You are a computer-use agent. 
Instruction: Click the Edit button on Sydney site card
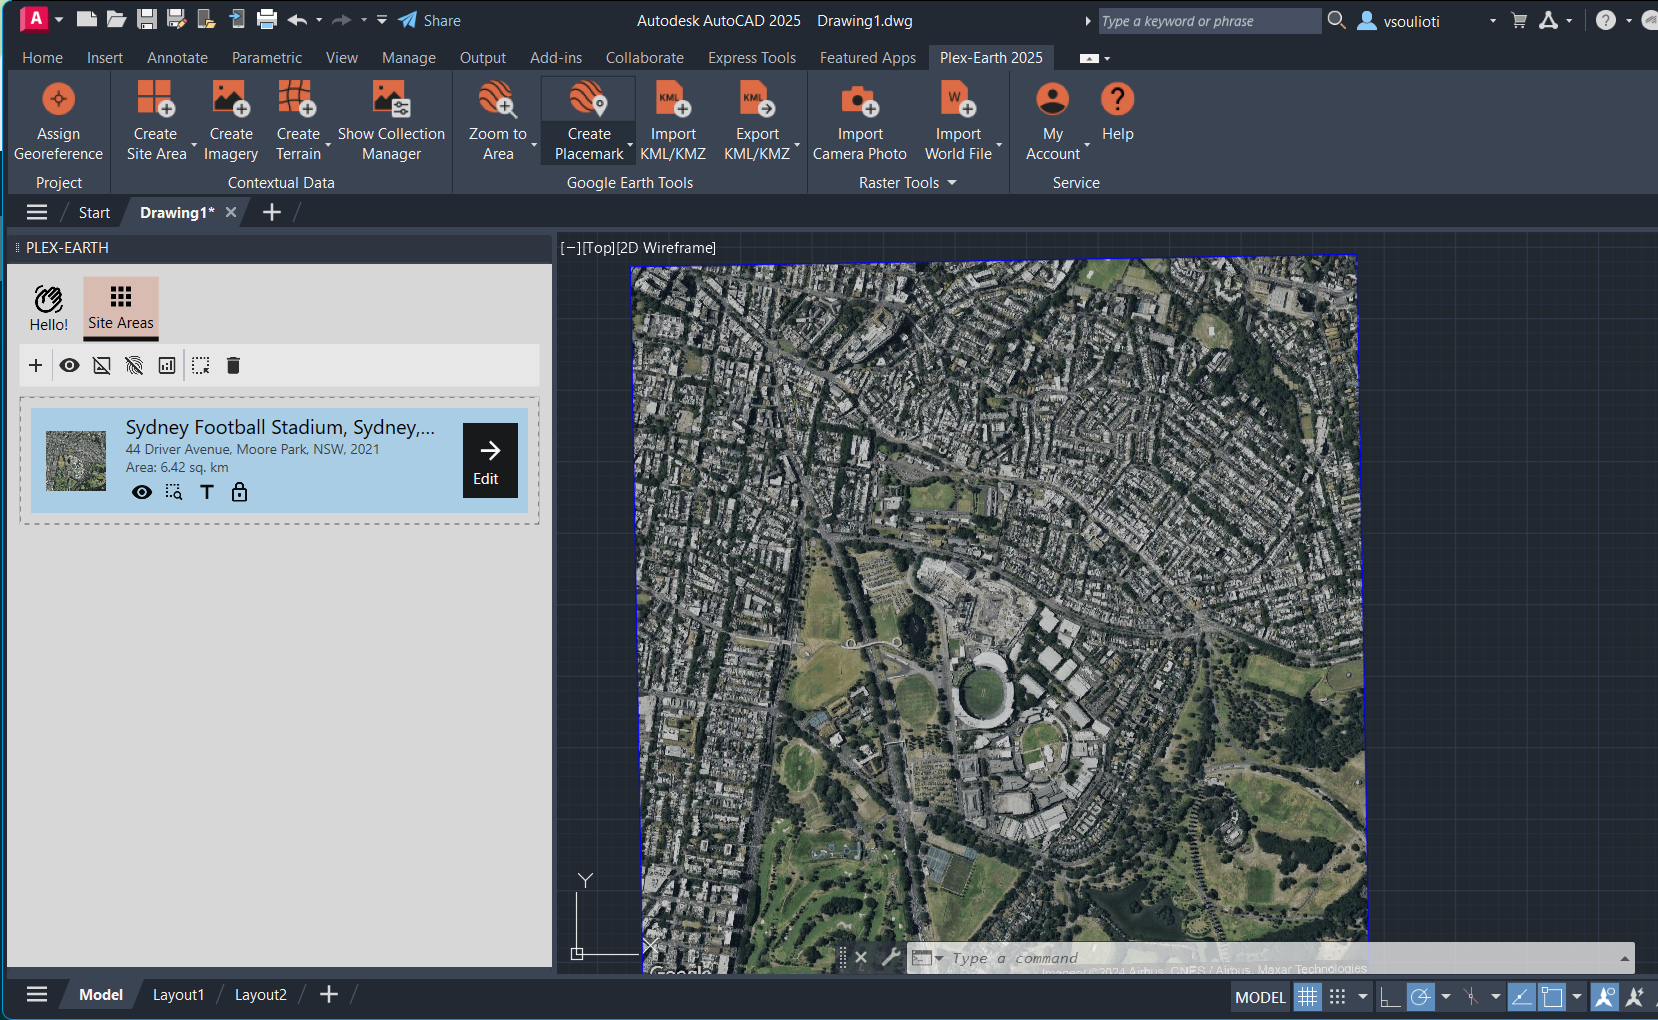490,460
